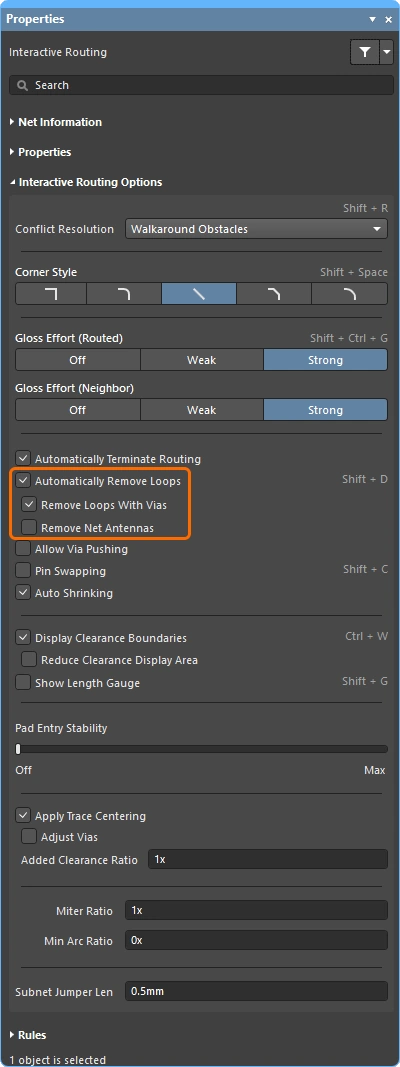Viewport: 400px width, 1067px height.
Task: Enable Remove Net Antennas
Action: (29, 527)
